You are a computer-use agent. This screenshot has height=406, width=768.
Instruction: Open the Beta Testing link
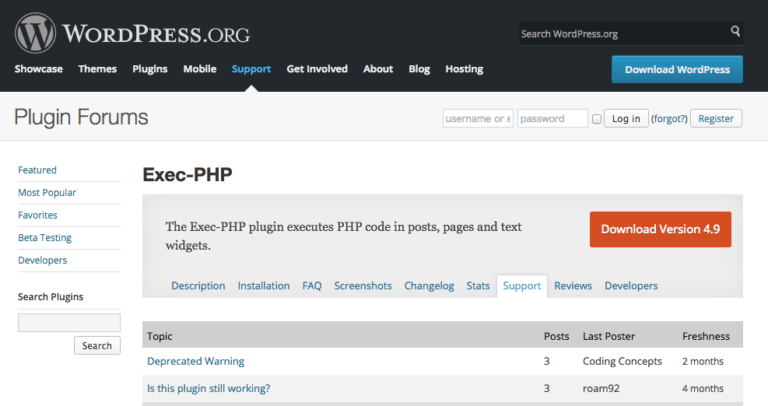pyautogui.click(x=45, y=238)
